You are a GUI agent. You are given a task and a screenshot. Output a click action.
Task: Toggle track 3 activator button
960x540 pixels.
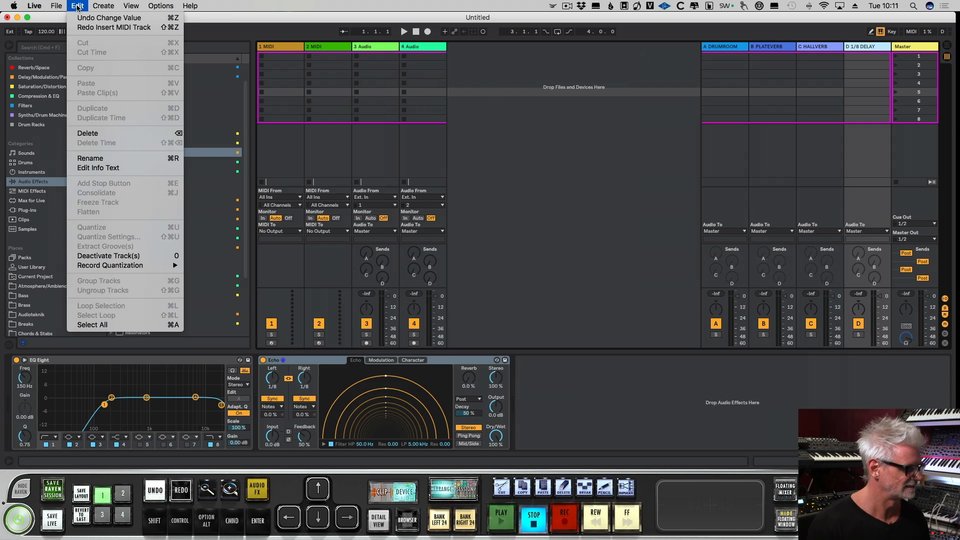point(366,323)
